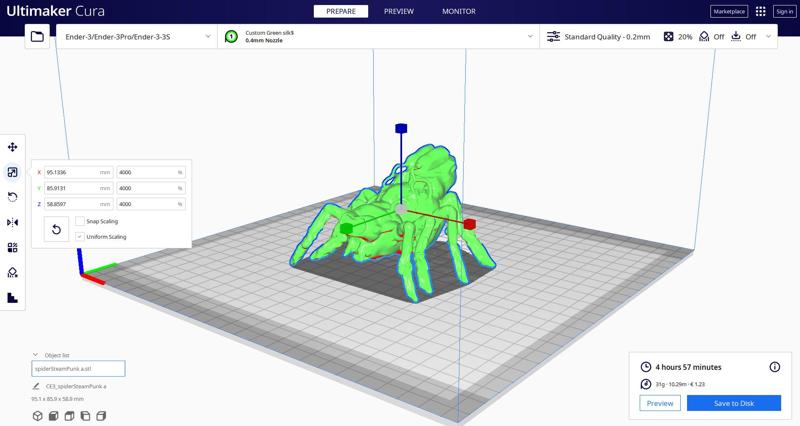800x426 pixels.
Task: Click the X scale percent field
Action: (x=151, y=172)
